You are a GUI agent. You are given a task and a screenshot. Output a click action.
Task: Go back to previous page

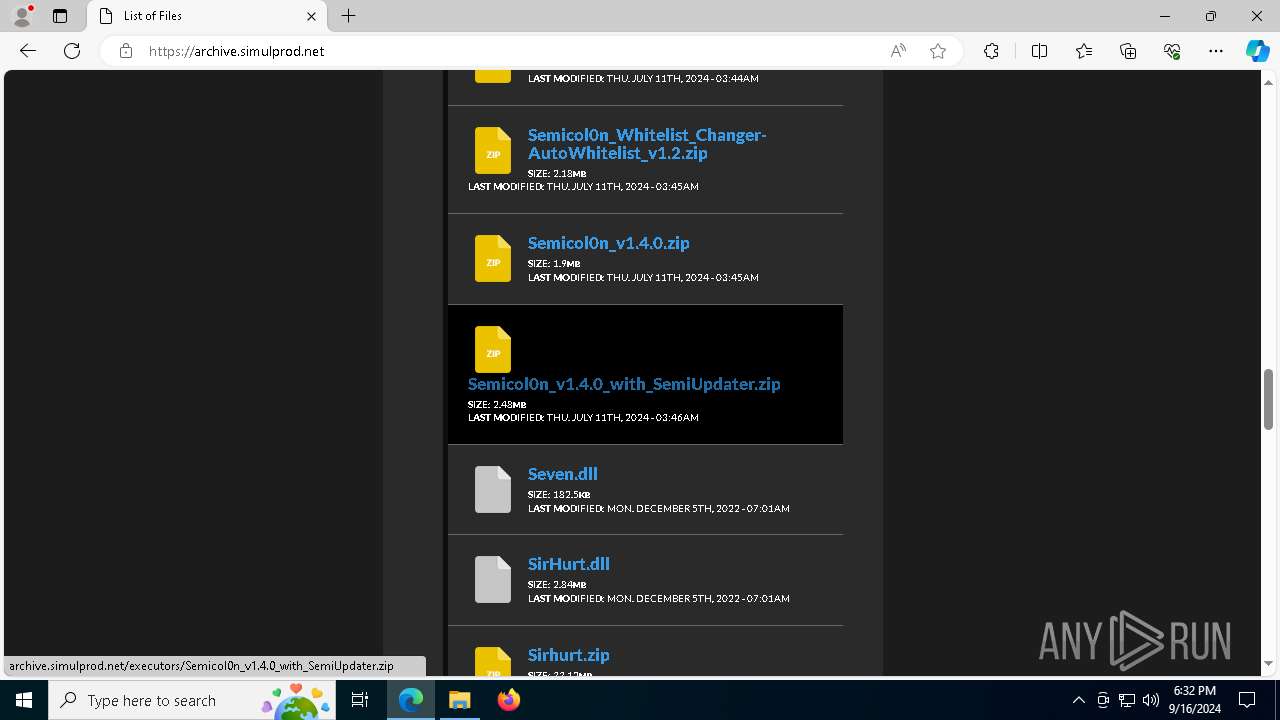pos(28,51)
